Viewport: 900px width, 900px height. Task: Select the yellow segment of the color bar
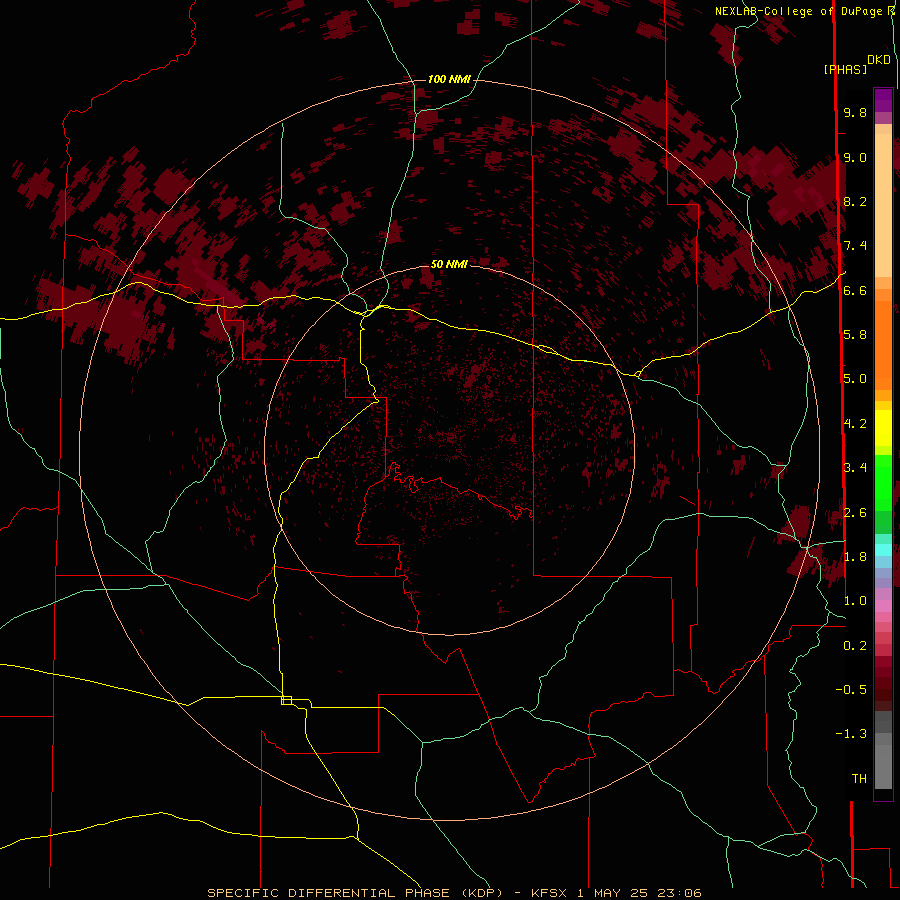tap(883, 428)
